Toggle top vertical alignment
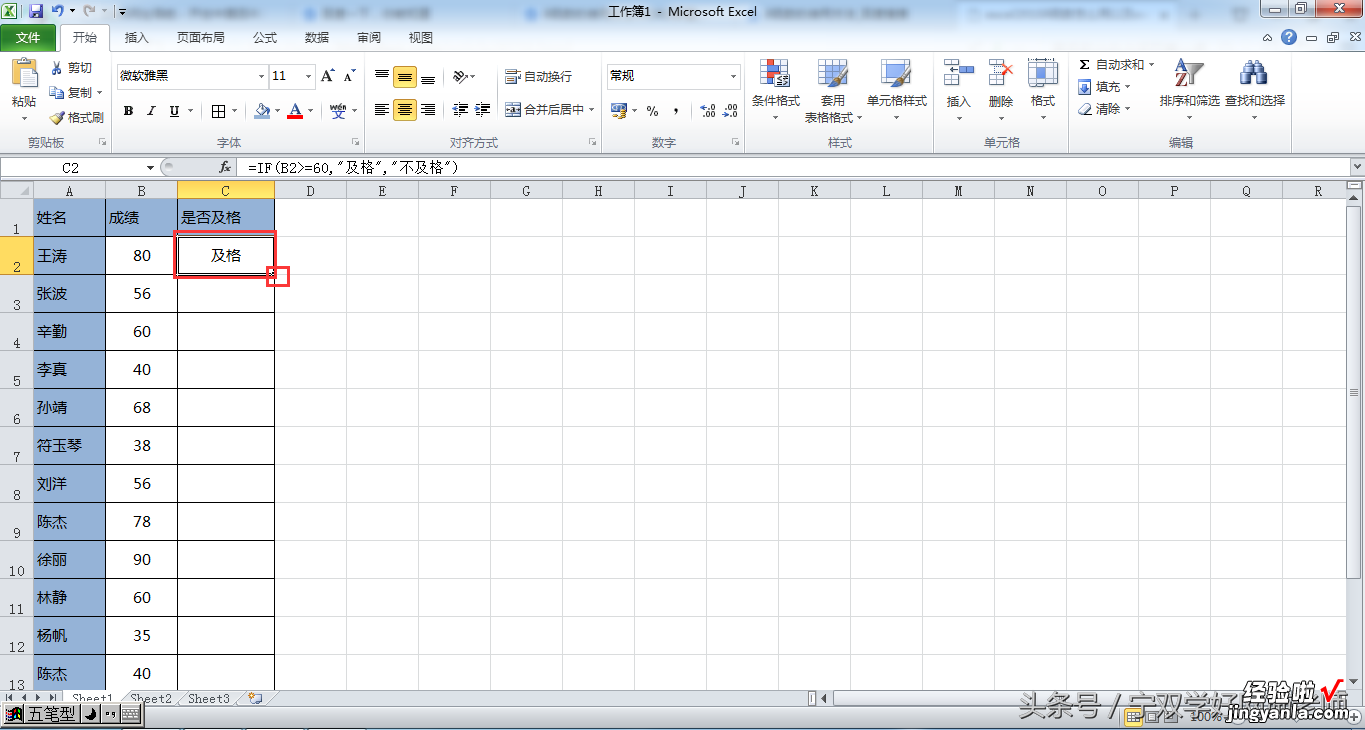 click(x=381, y=77)
